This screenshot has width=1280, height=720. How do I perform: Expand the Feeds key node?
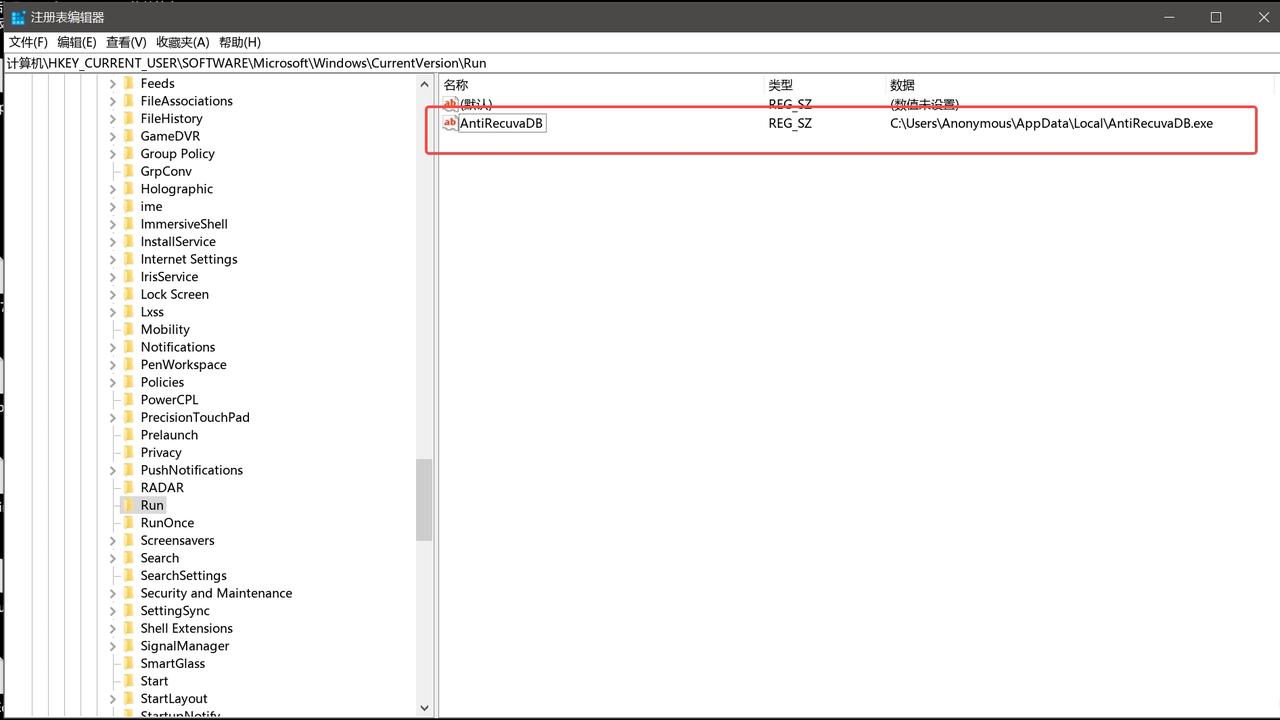point(113,84)
